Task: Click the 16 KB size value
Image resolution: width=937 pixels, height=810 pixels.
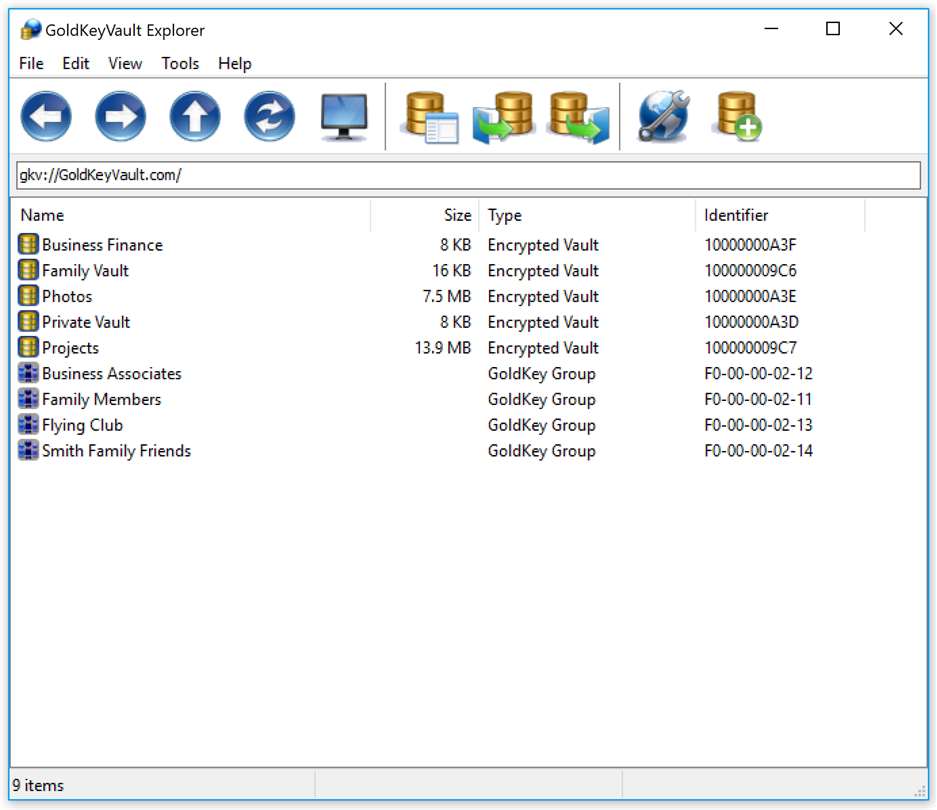Action: [451, 270]
